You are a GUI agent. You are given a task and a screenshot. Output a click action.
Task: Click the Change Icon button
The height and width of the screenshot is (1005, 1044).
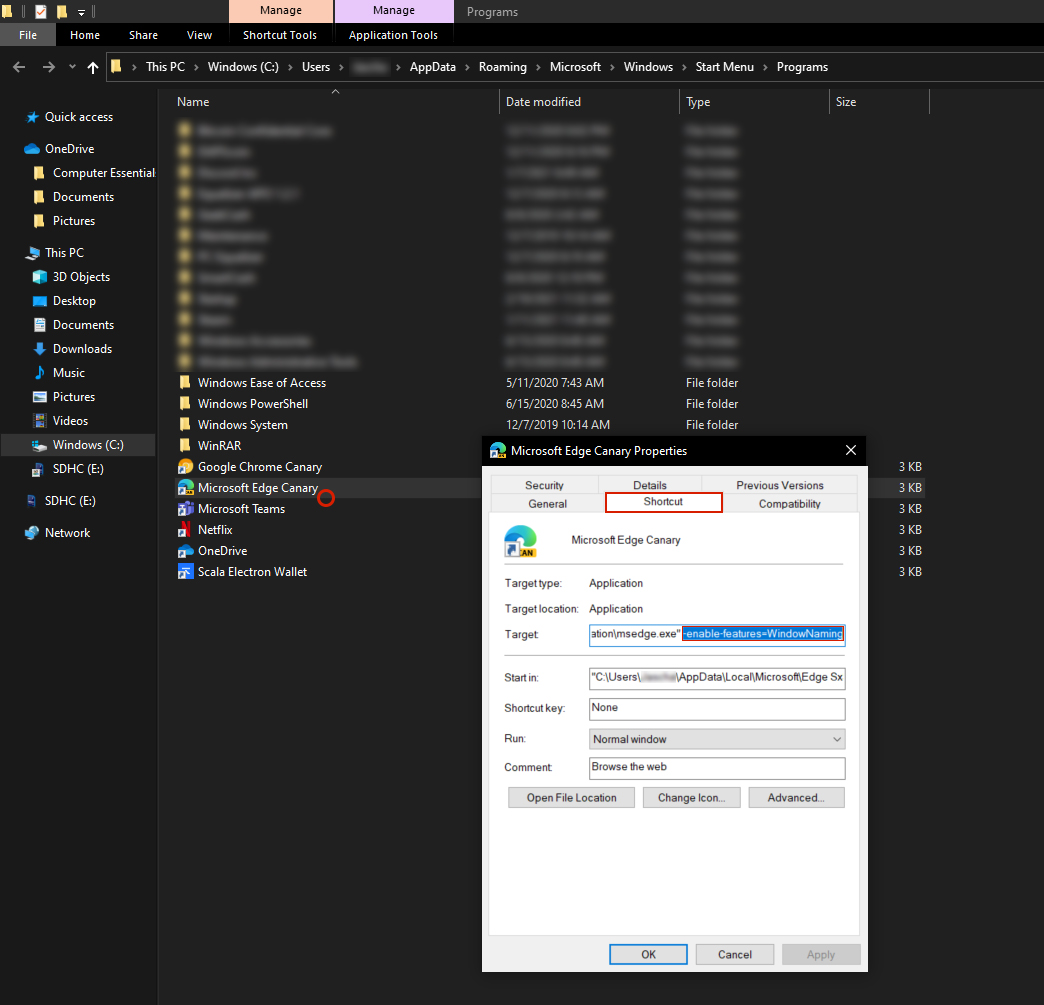(691, 798)
